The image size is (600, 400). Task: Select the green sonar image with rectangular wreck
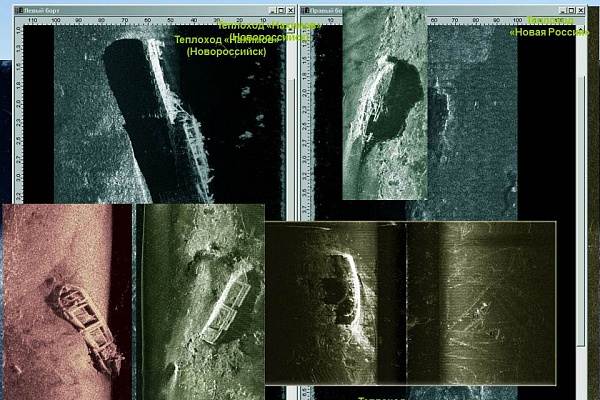pyautogui.click(x=201, y=302)
